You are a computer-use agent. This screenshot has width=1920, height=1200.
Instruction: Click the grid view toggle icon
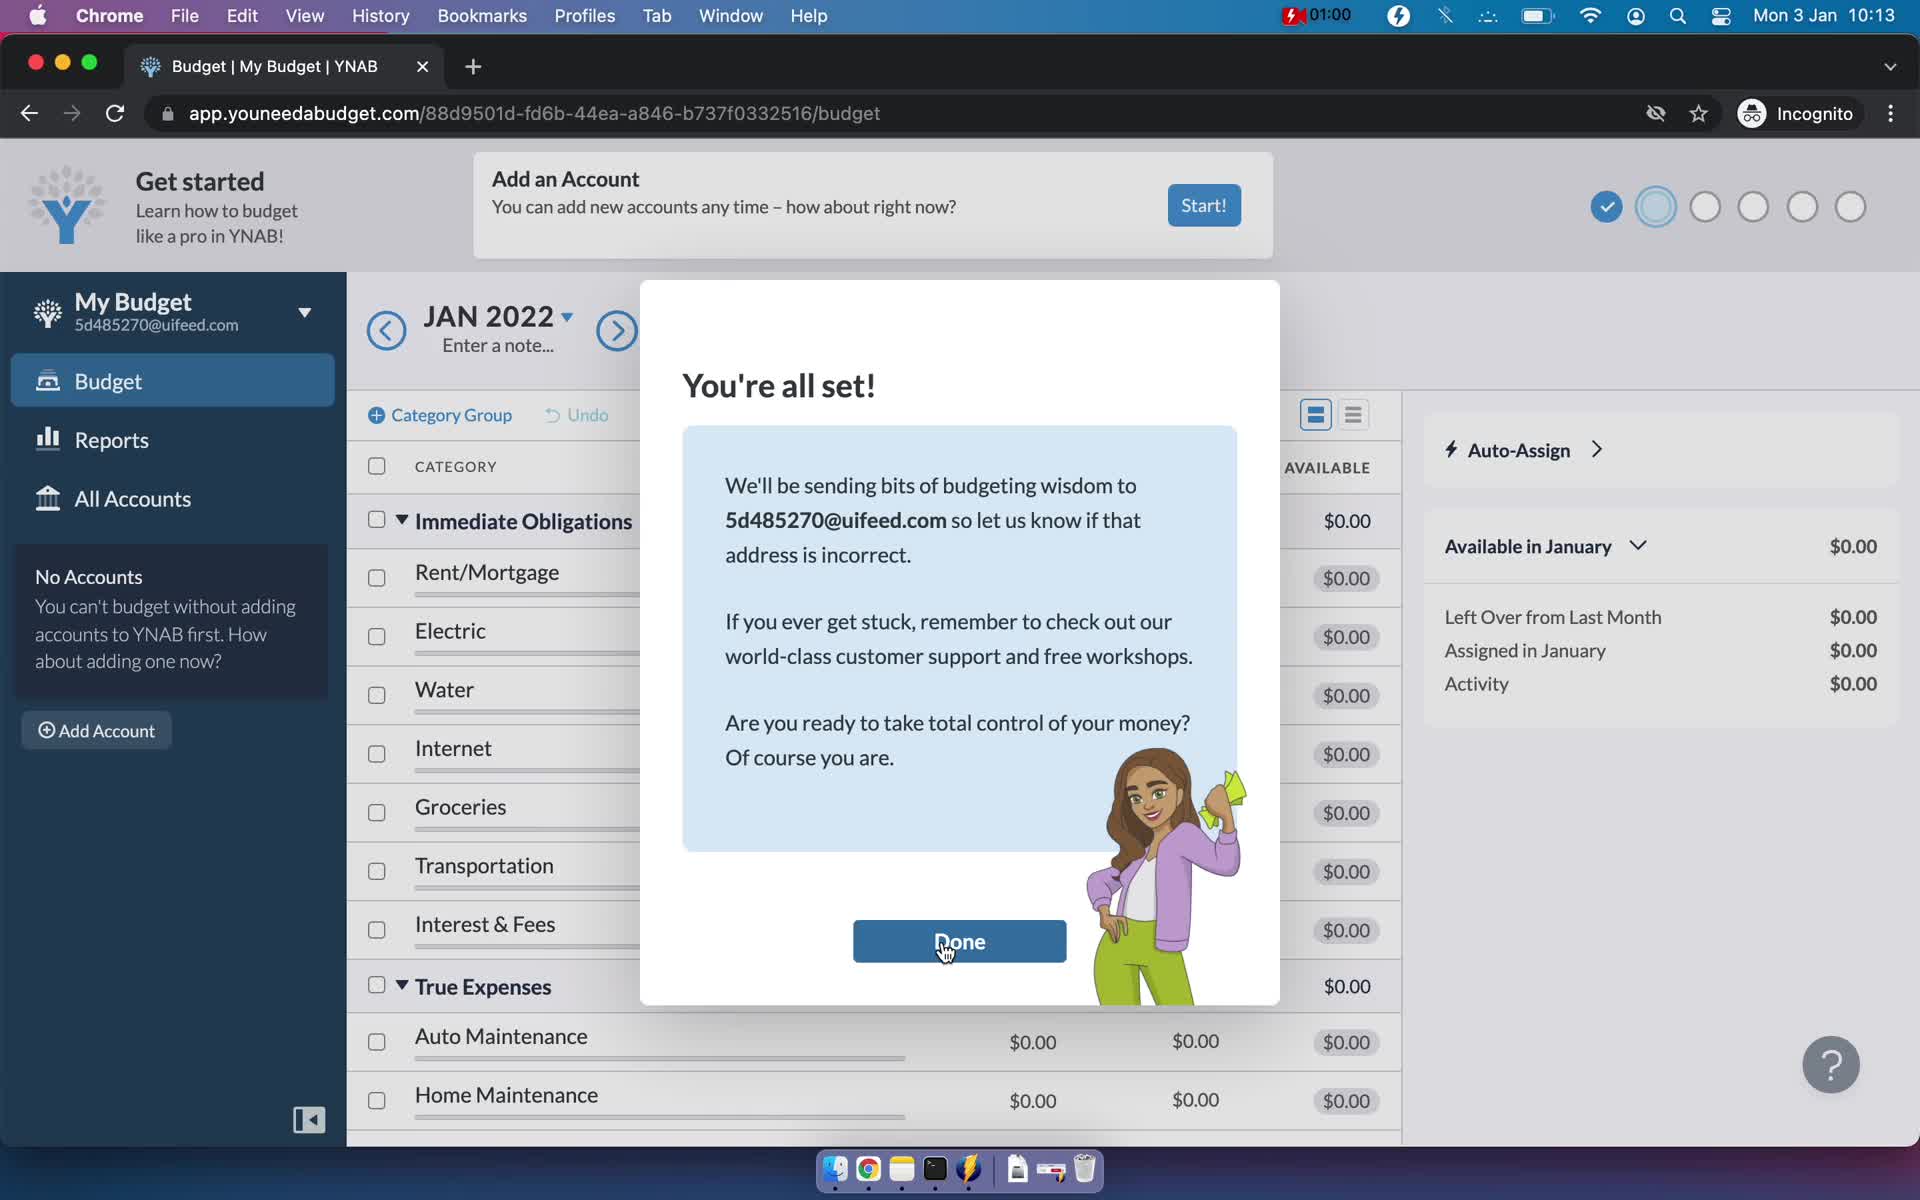click(x=1315, y=413)
